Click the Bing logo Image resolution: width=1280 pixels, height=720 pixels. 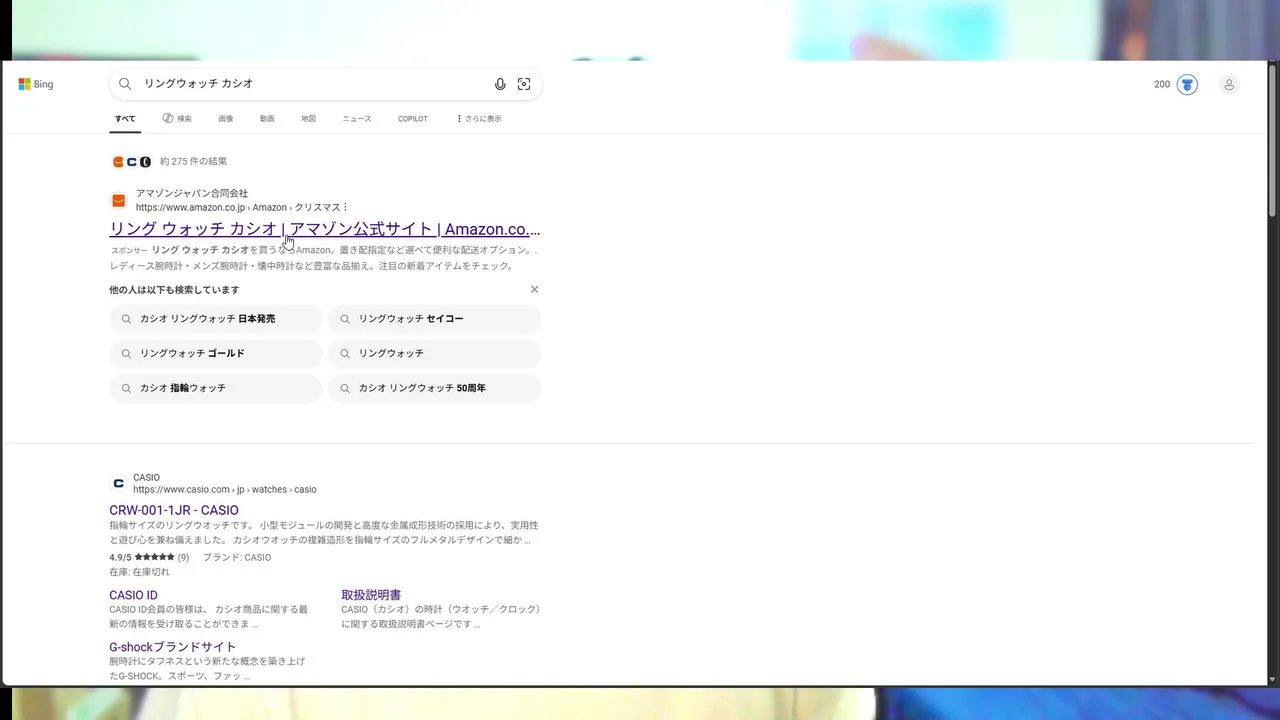point(36,84)
